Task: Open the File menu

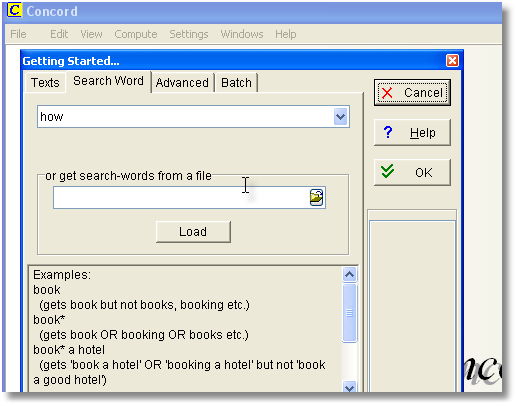Action: (x=18, y=34)
